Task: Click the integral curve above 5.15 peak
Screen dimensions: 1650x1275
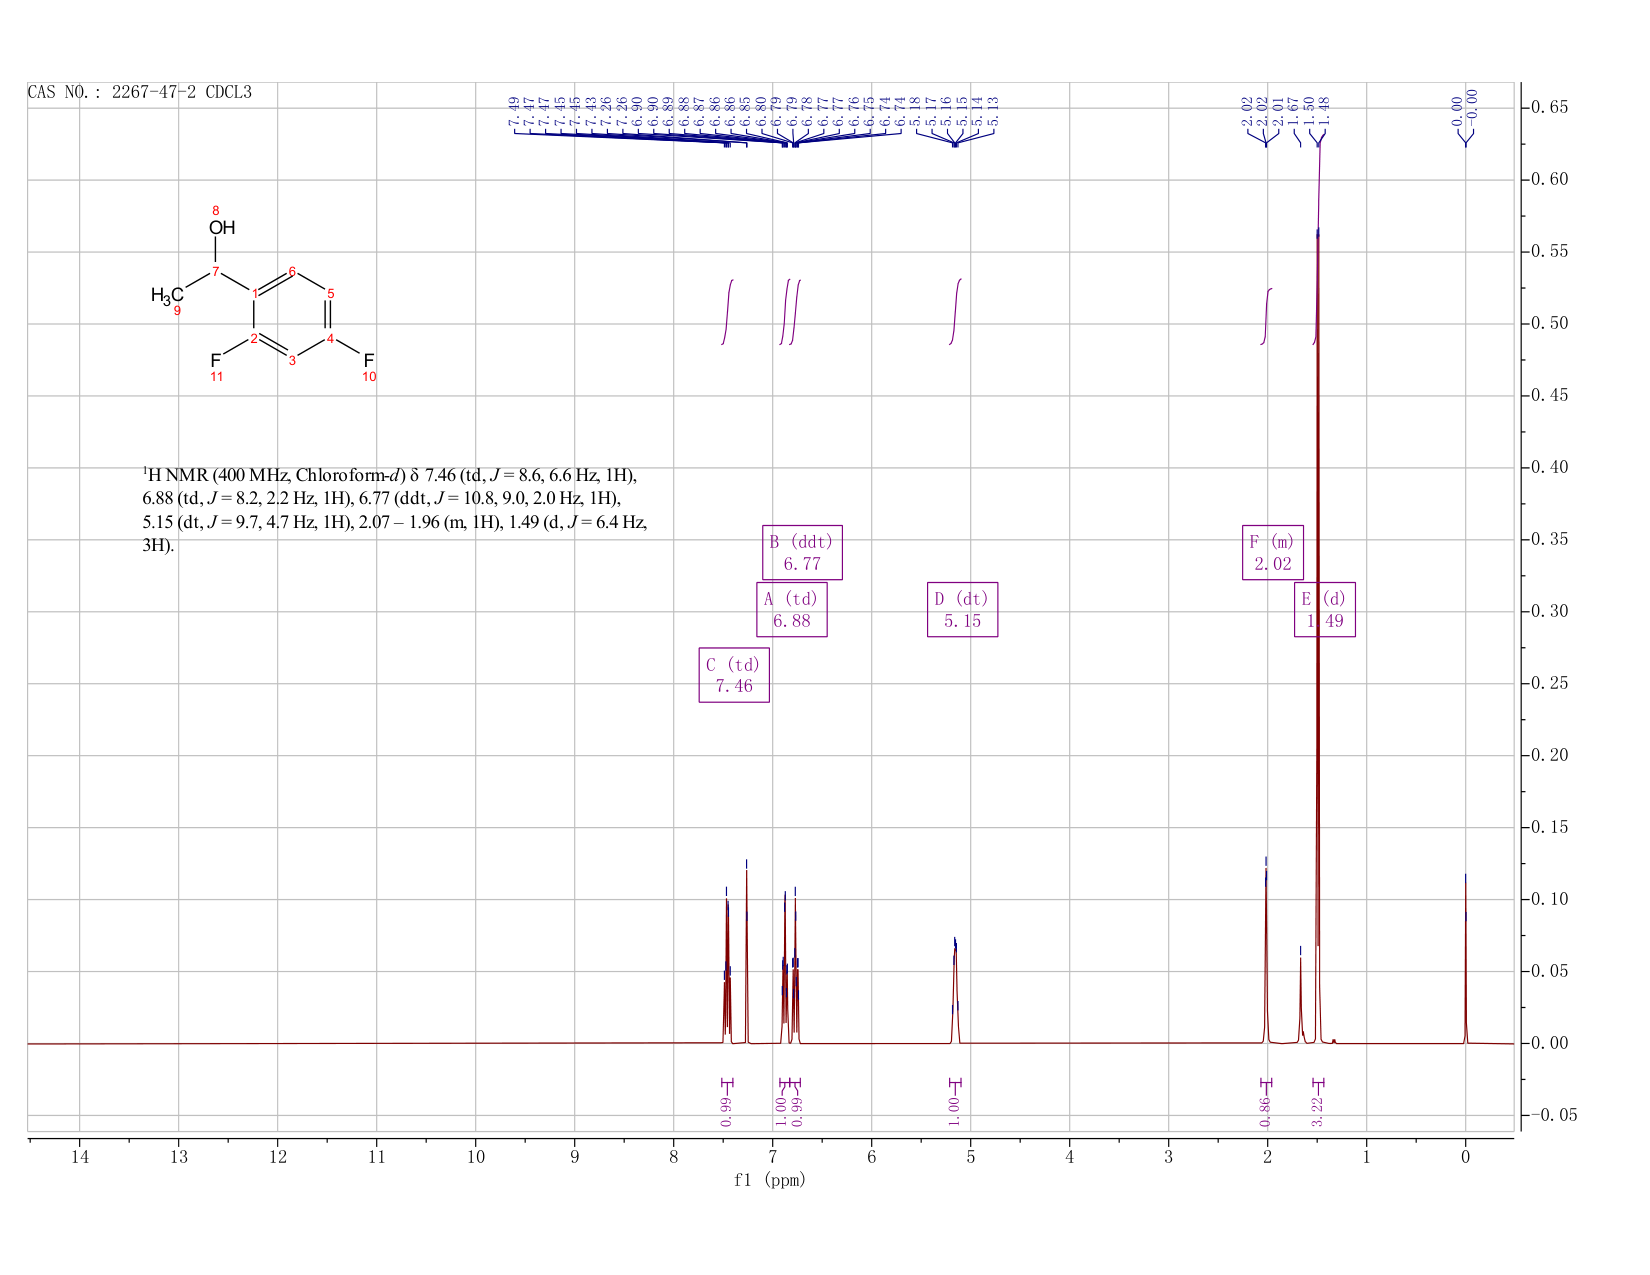Action: tap(955, 311)
